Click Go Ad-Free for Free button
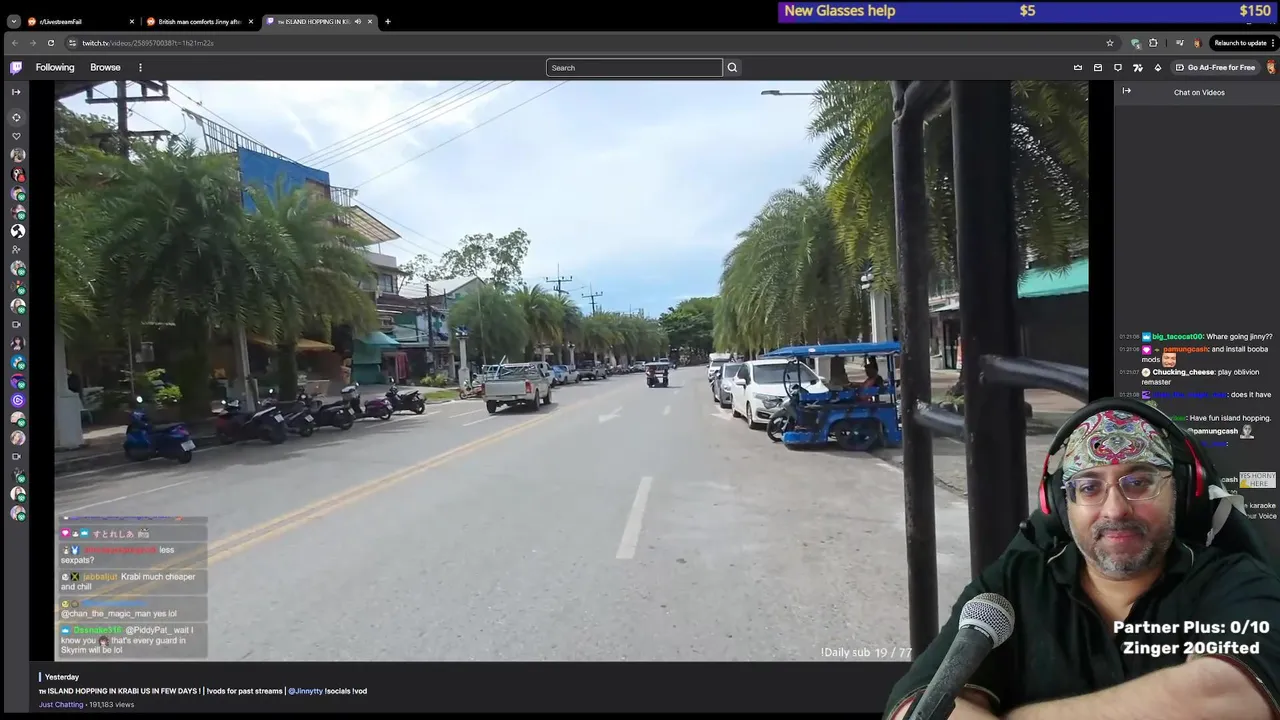 coord(1215,68)
